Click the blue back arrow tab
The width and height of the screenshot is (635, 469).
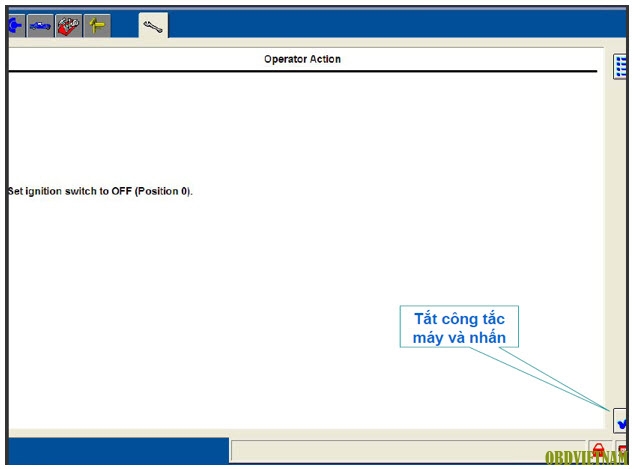[16, 26]
